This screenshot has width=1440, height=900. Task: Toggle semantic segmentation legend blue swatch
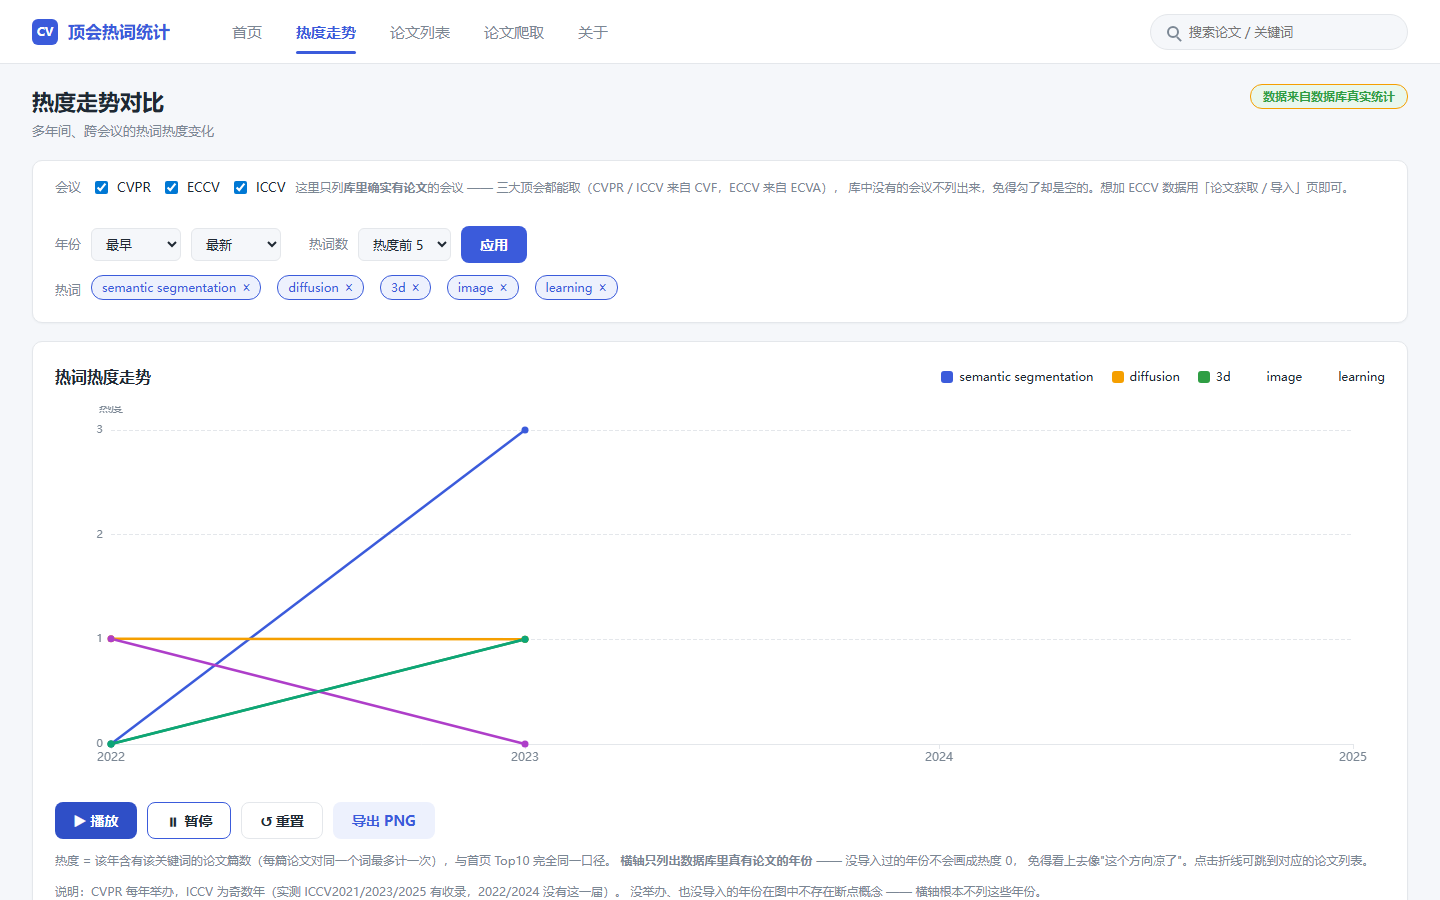[x=947, y=377]
